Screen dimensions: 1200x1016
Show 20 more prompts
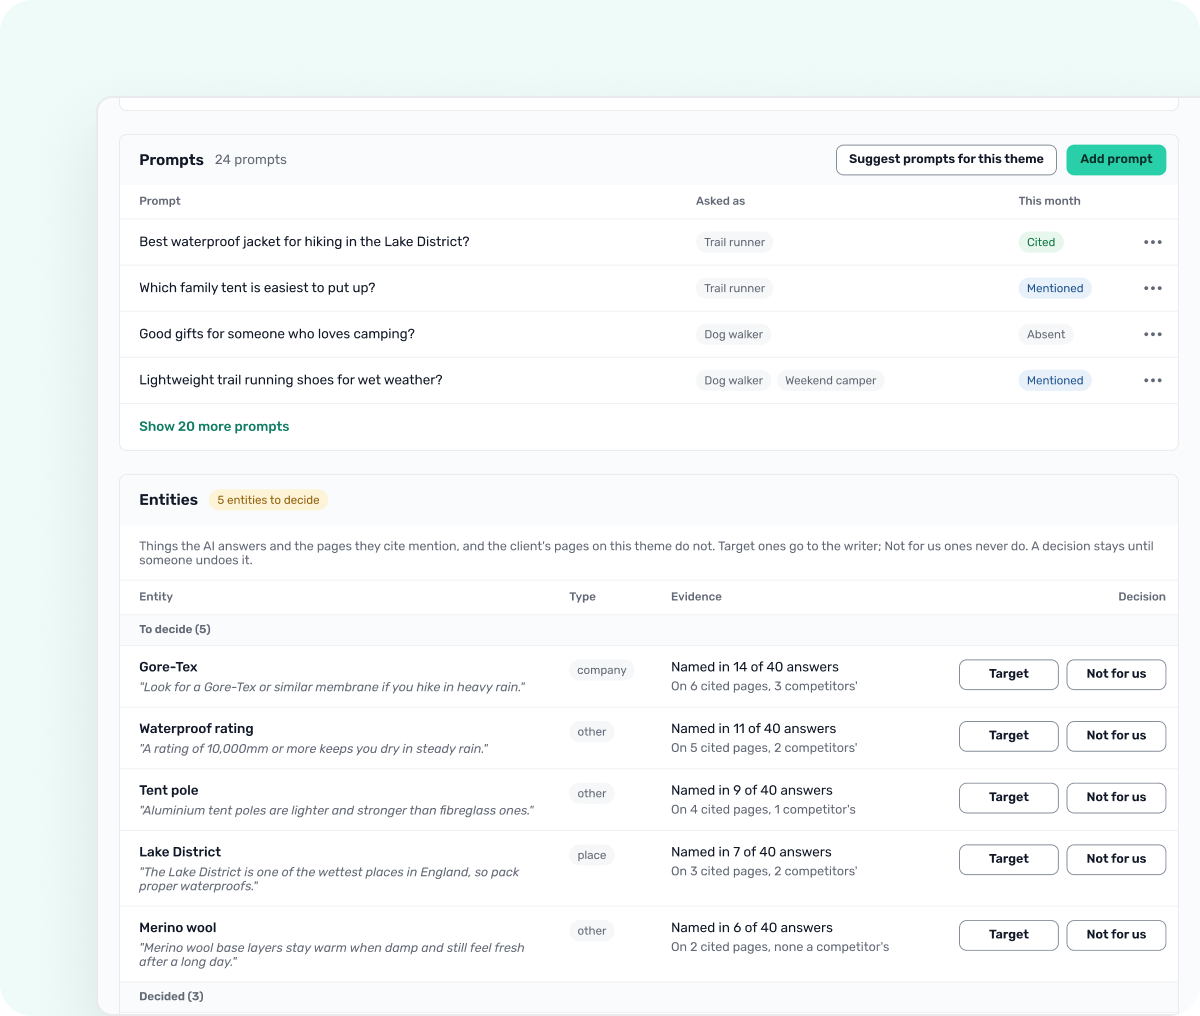[x=214, y=426]
